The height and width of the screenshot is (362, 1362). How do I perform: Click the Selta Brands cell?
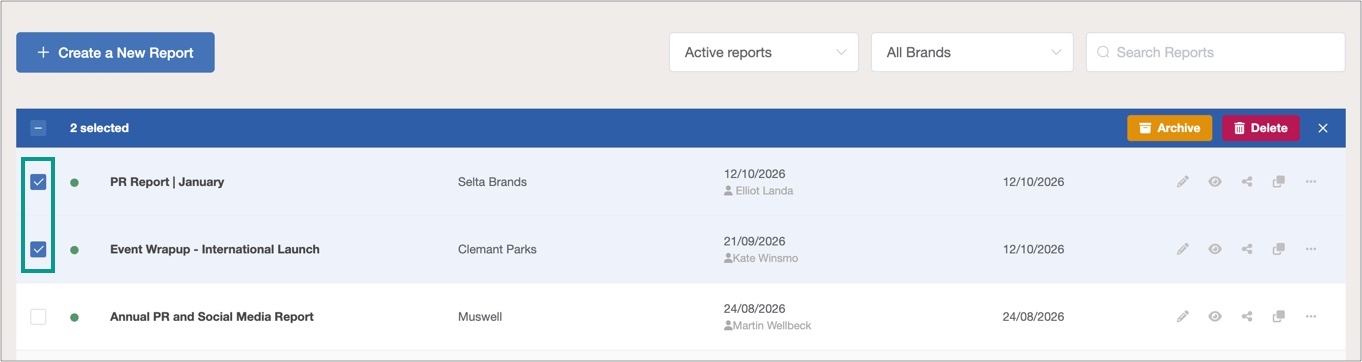pos(492,182)
